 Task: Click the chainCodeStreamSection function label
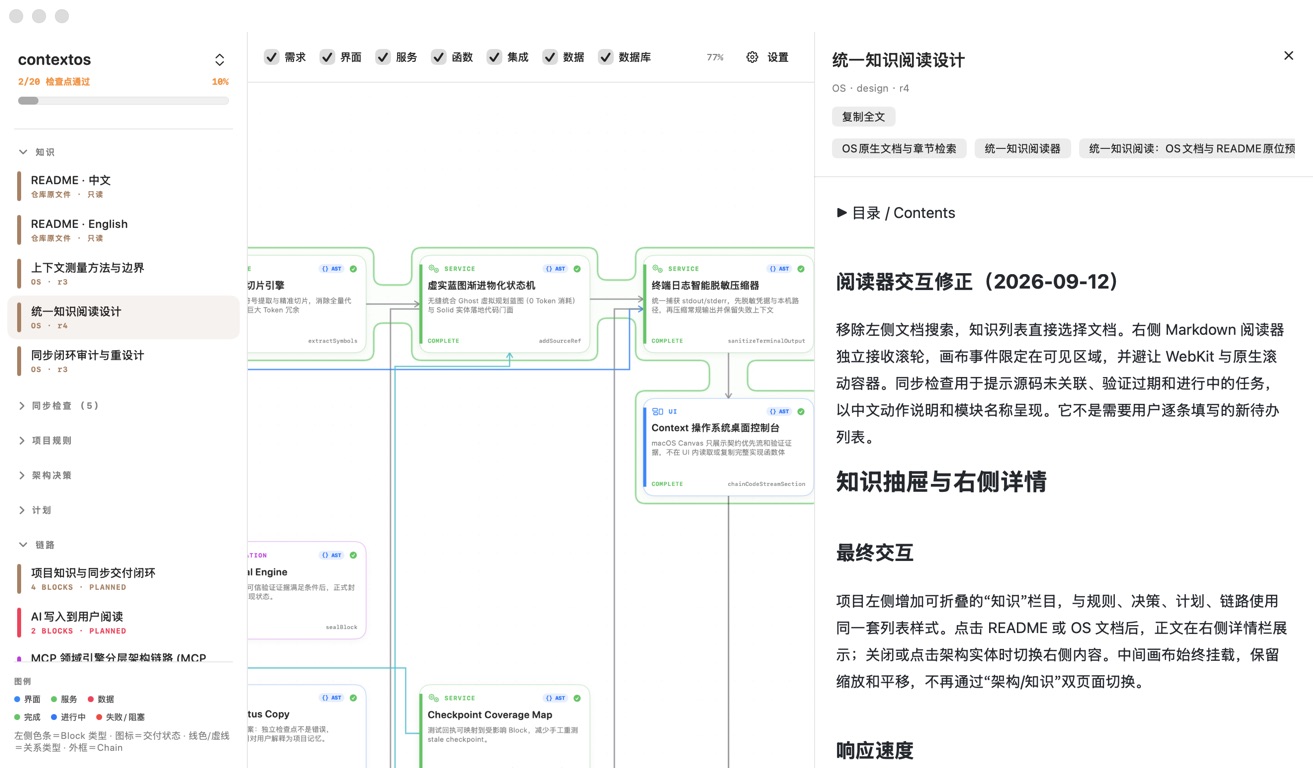point(766,484)
